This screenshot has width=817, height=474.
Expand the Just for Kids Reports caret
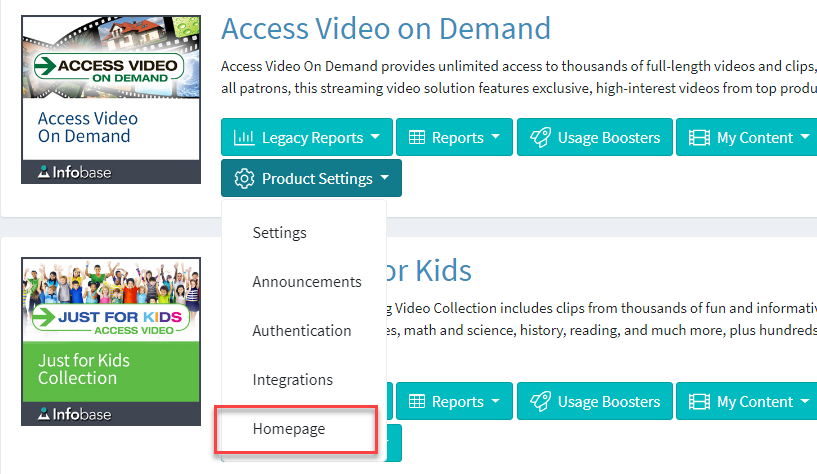pos(496,401)
